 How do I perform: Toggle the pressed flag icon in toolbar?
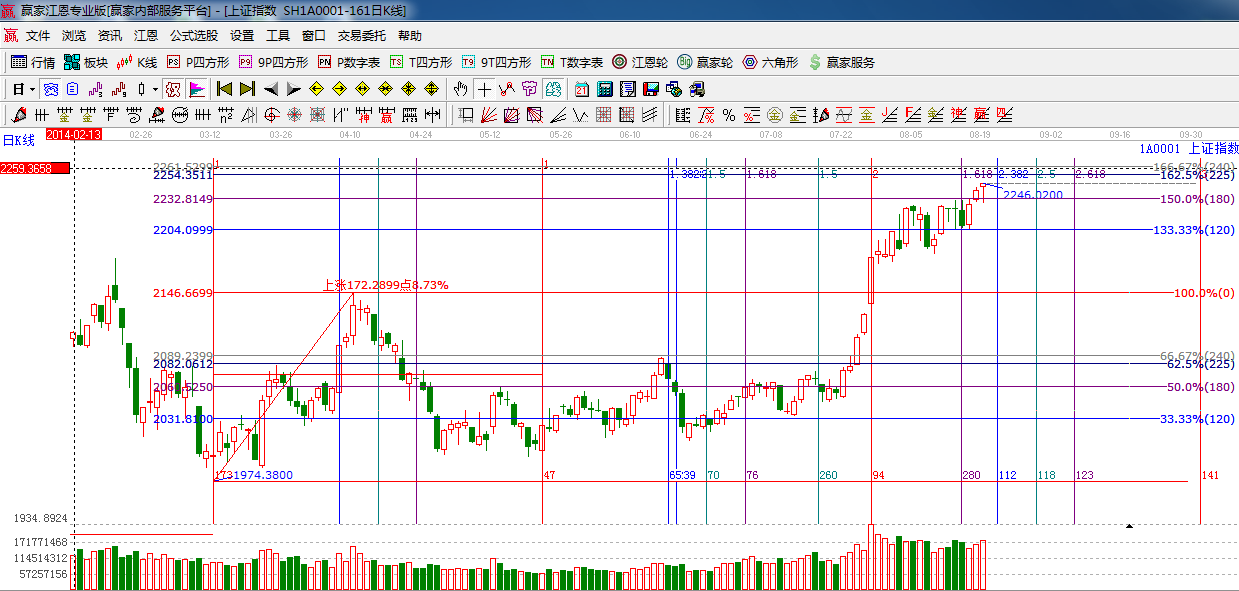tap(197, 89)
